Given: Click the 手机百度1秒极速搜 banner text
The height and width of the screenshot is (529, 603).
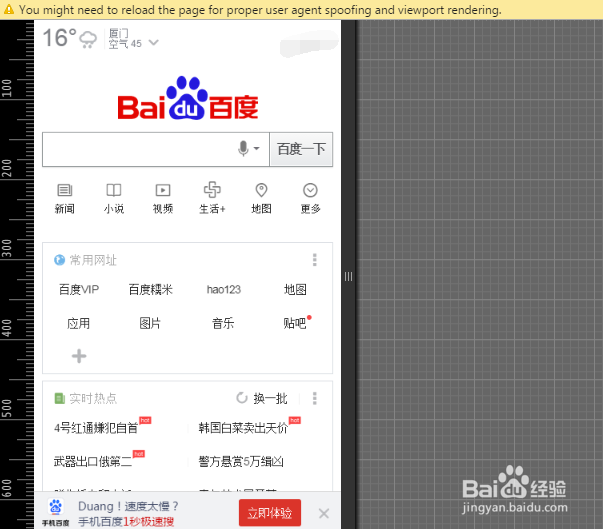Looking at the screenshot, I should [x=126, y=522].
